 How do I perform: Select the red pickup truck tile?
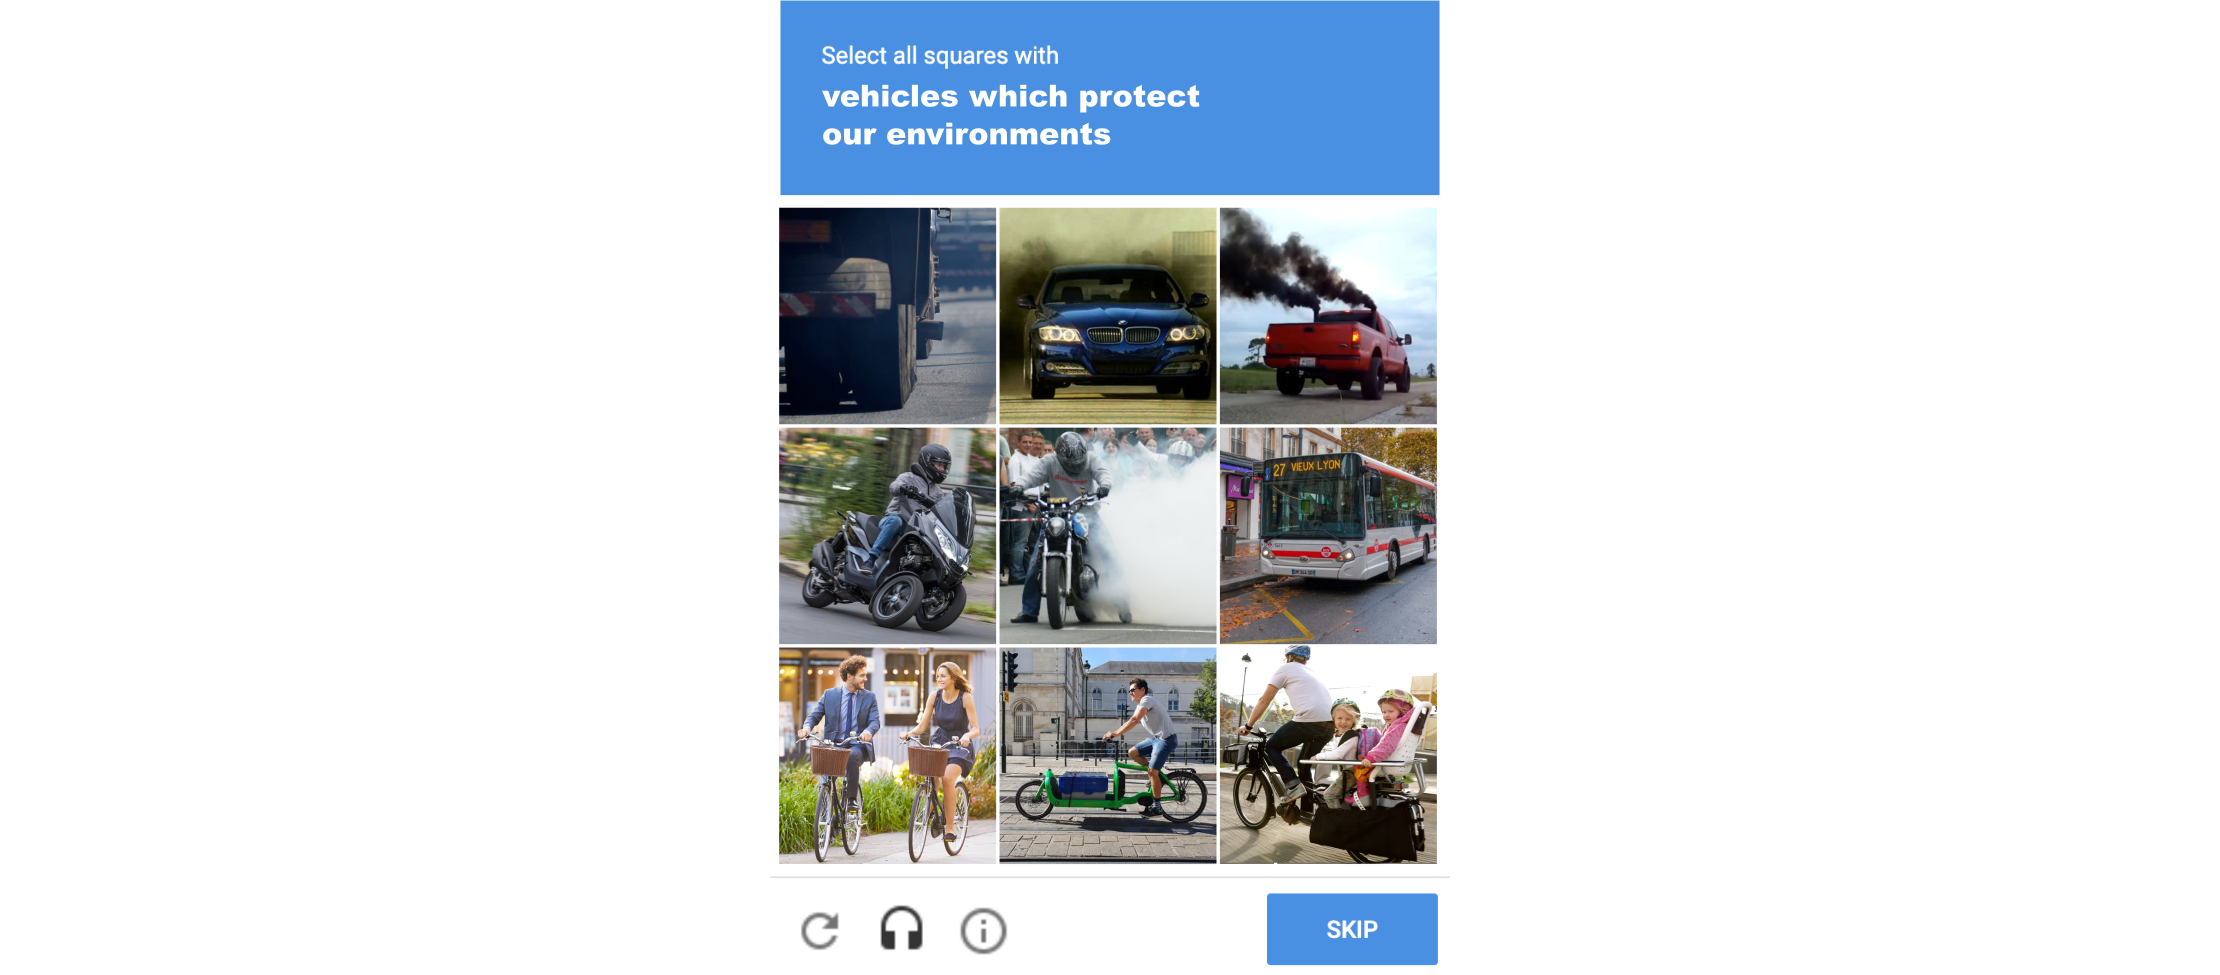click(x=1328, y=316)
